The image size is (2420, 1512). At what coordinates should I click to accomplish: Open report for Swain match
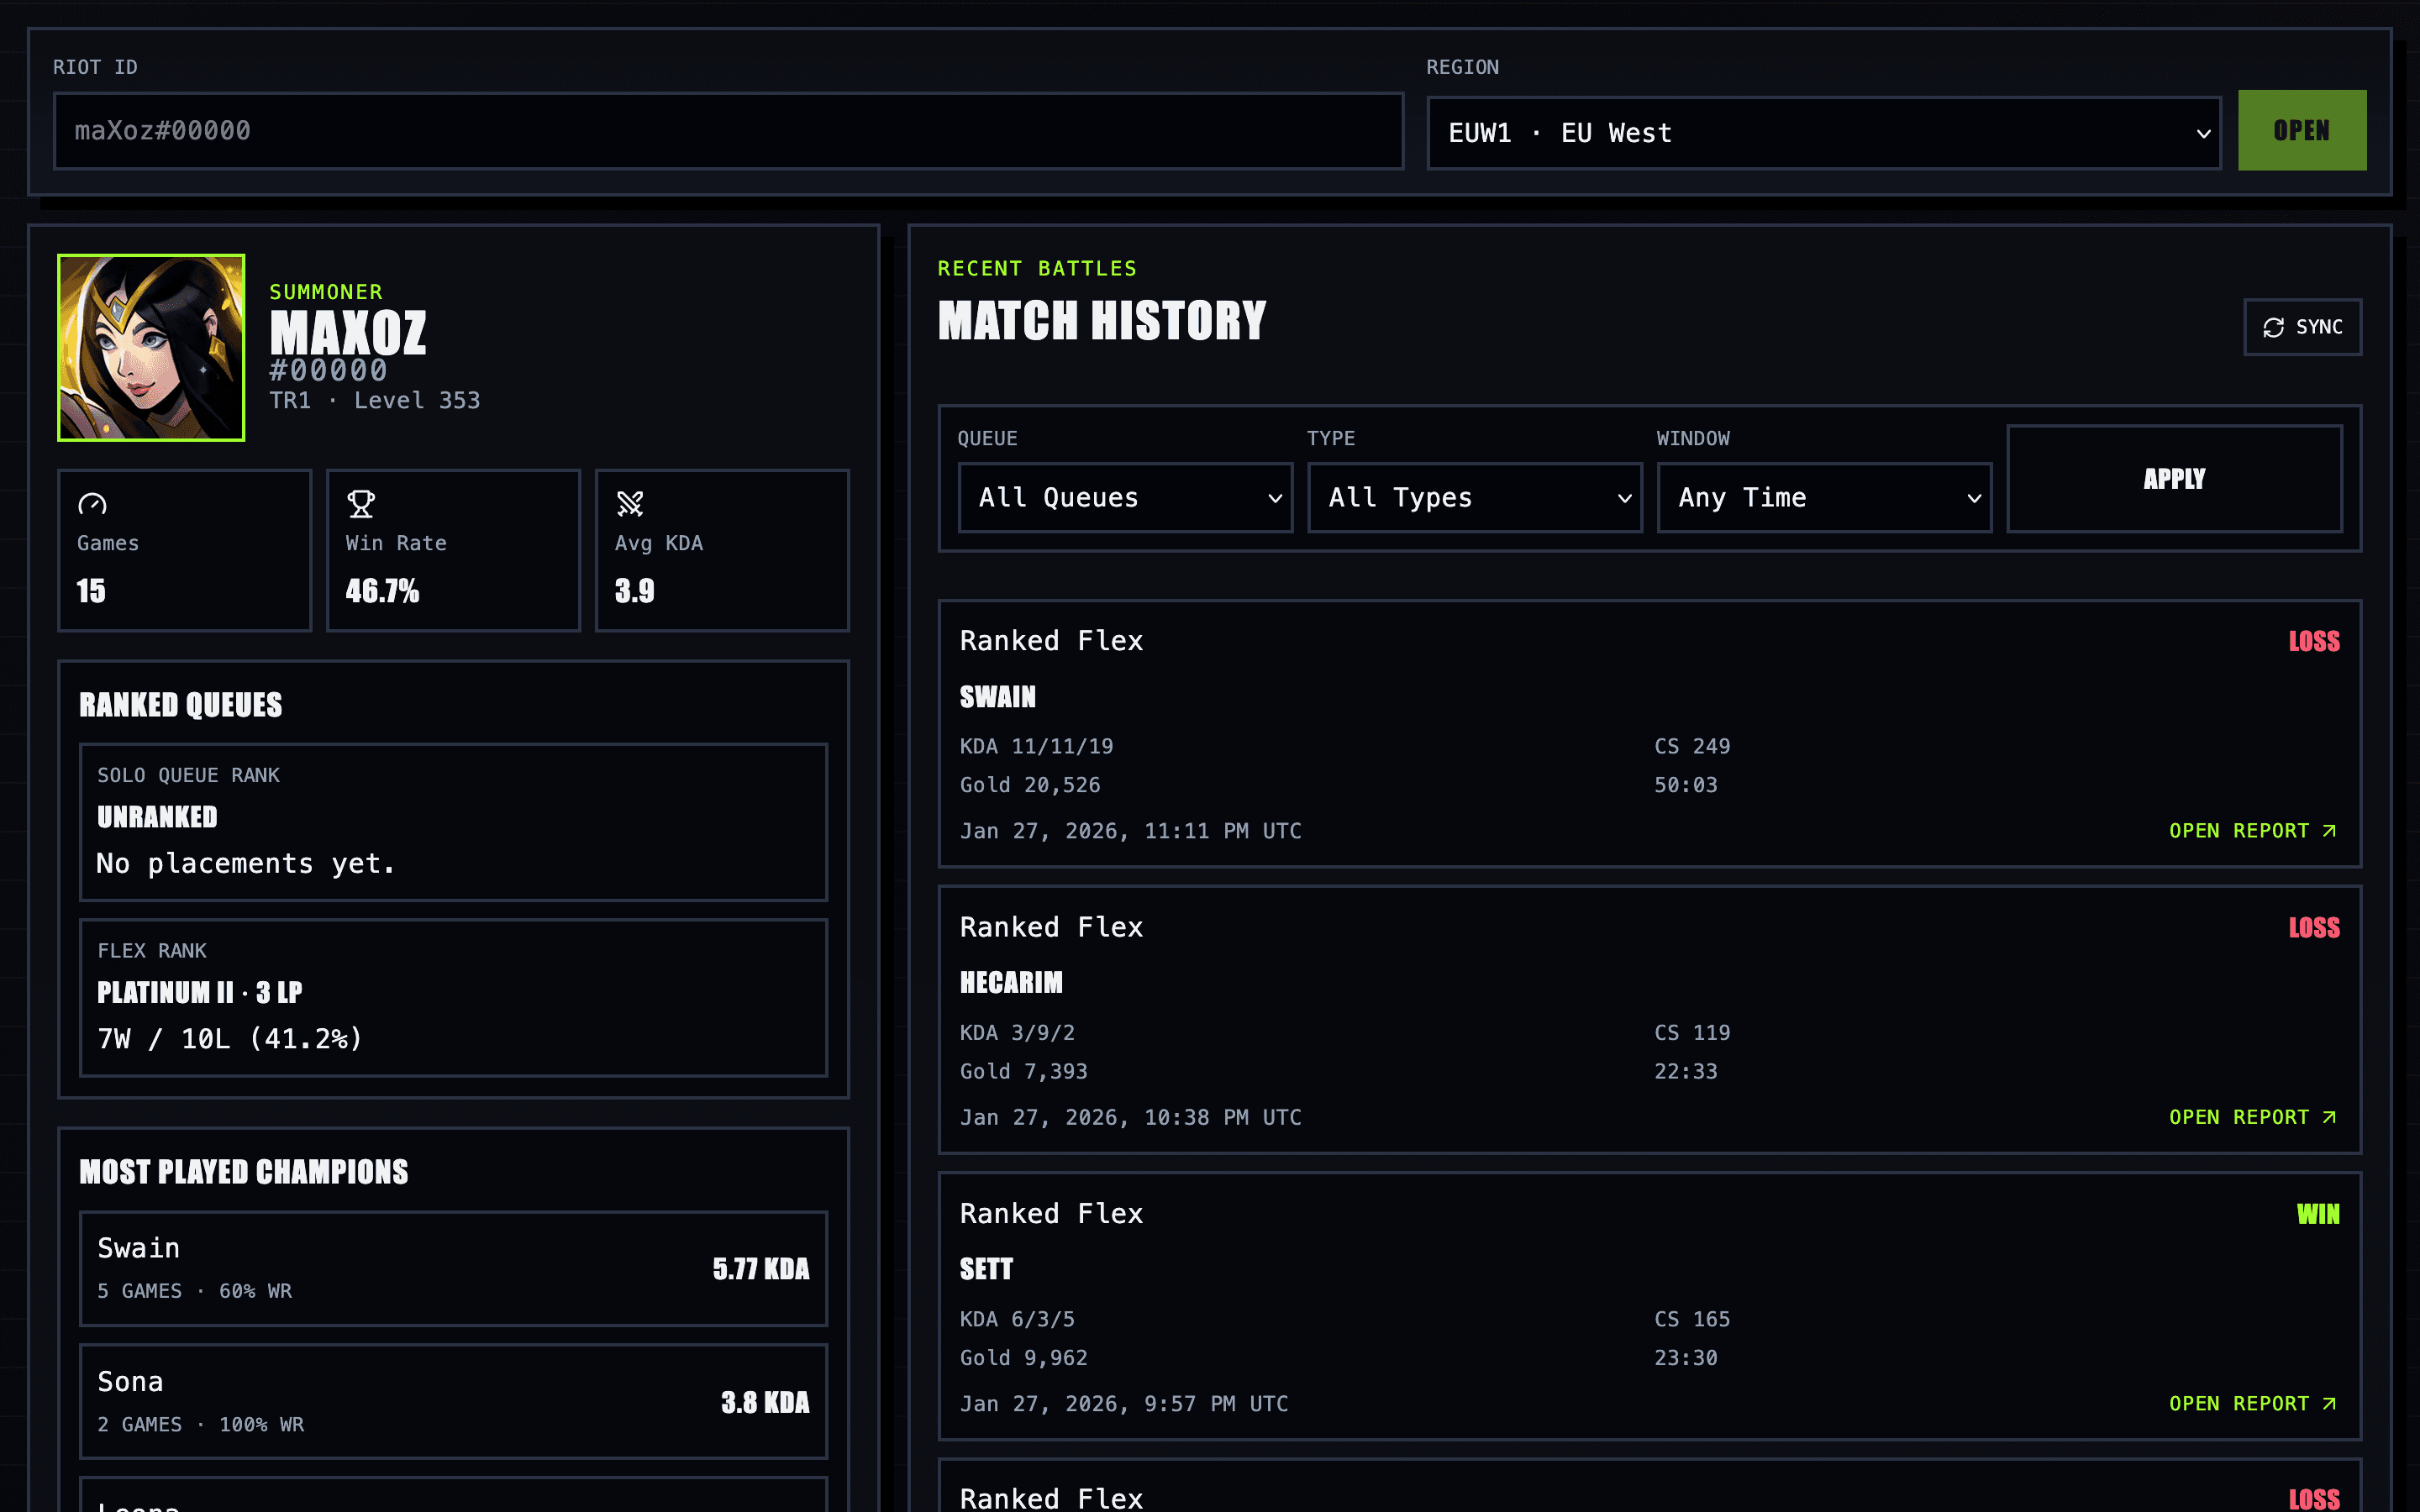point(2240,831)
